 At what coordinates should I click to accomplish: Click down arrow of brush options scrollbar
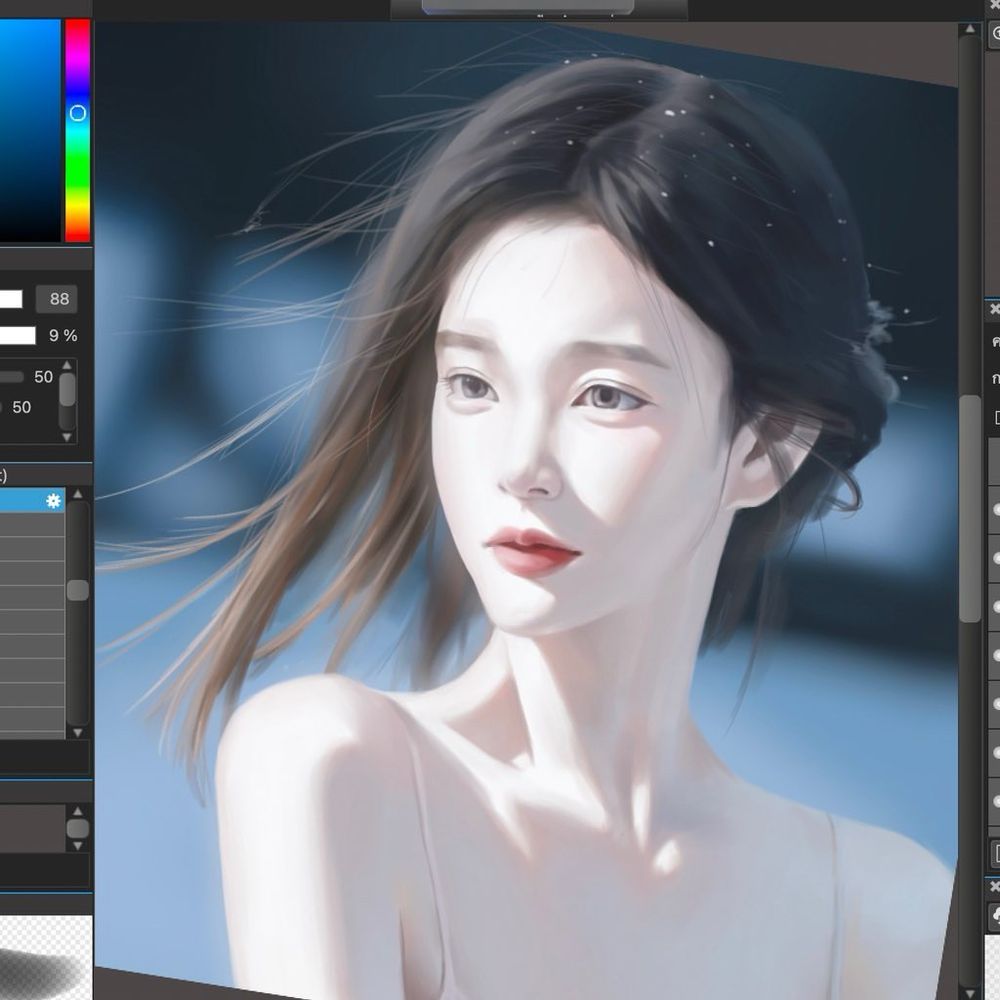pos(67,437)
